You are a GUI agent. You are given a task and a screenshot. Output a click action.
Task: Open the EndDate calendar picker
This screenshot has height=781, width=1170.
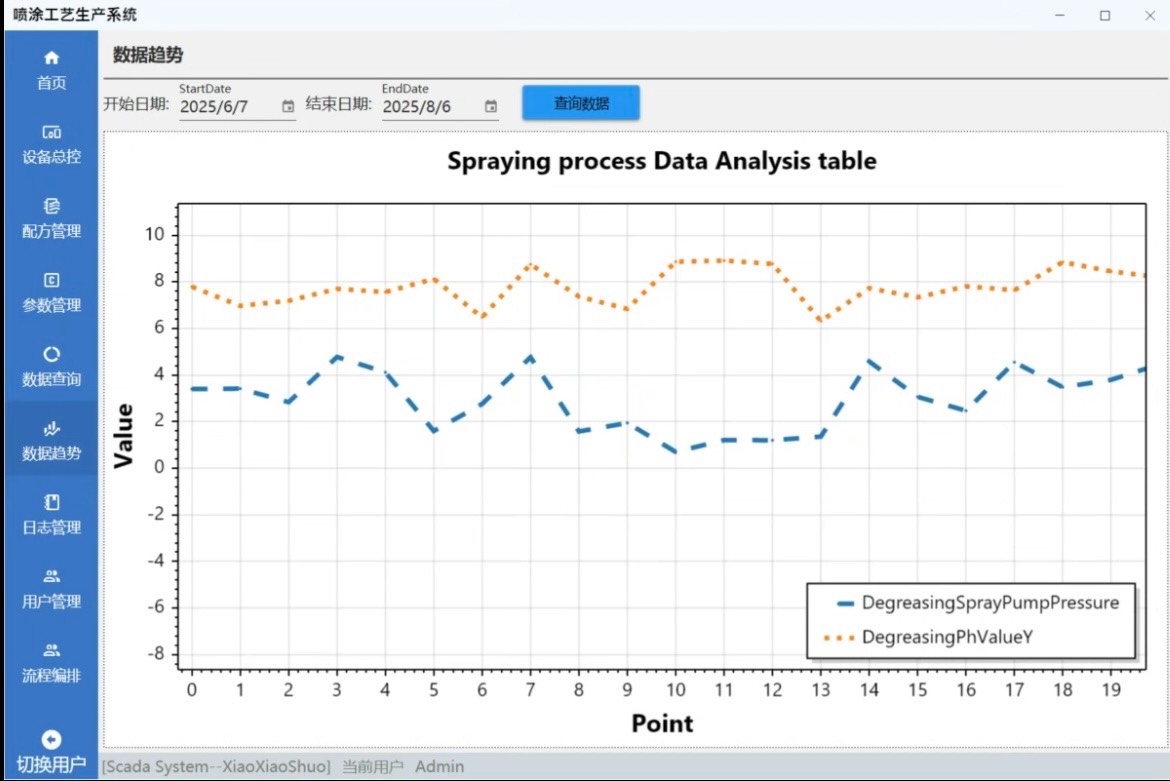491,106
